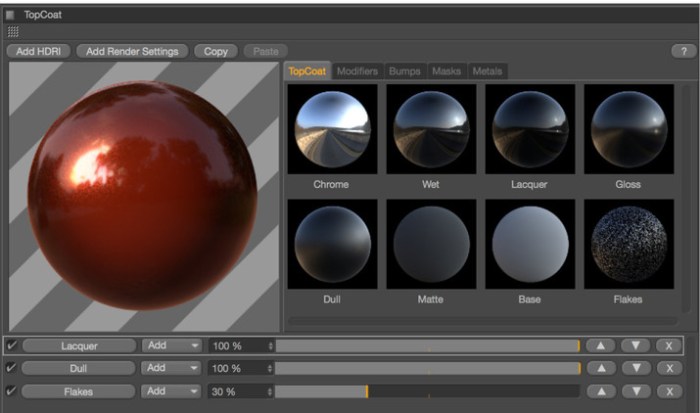
Task: Move the Dull layer down with arrow
Action: pyautogui.click(x=636, y=368)
